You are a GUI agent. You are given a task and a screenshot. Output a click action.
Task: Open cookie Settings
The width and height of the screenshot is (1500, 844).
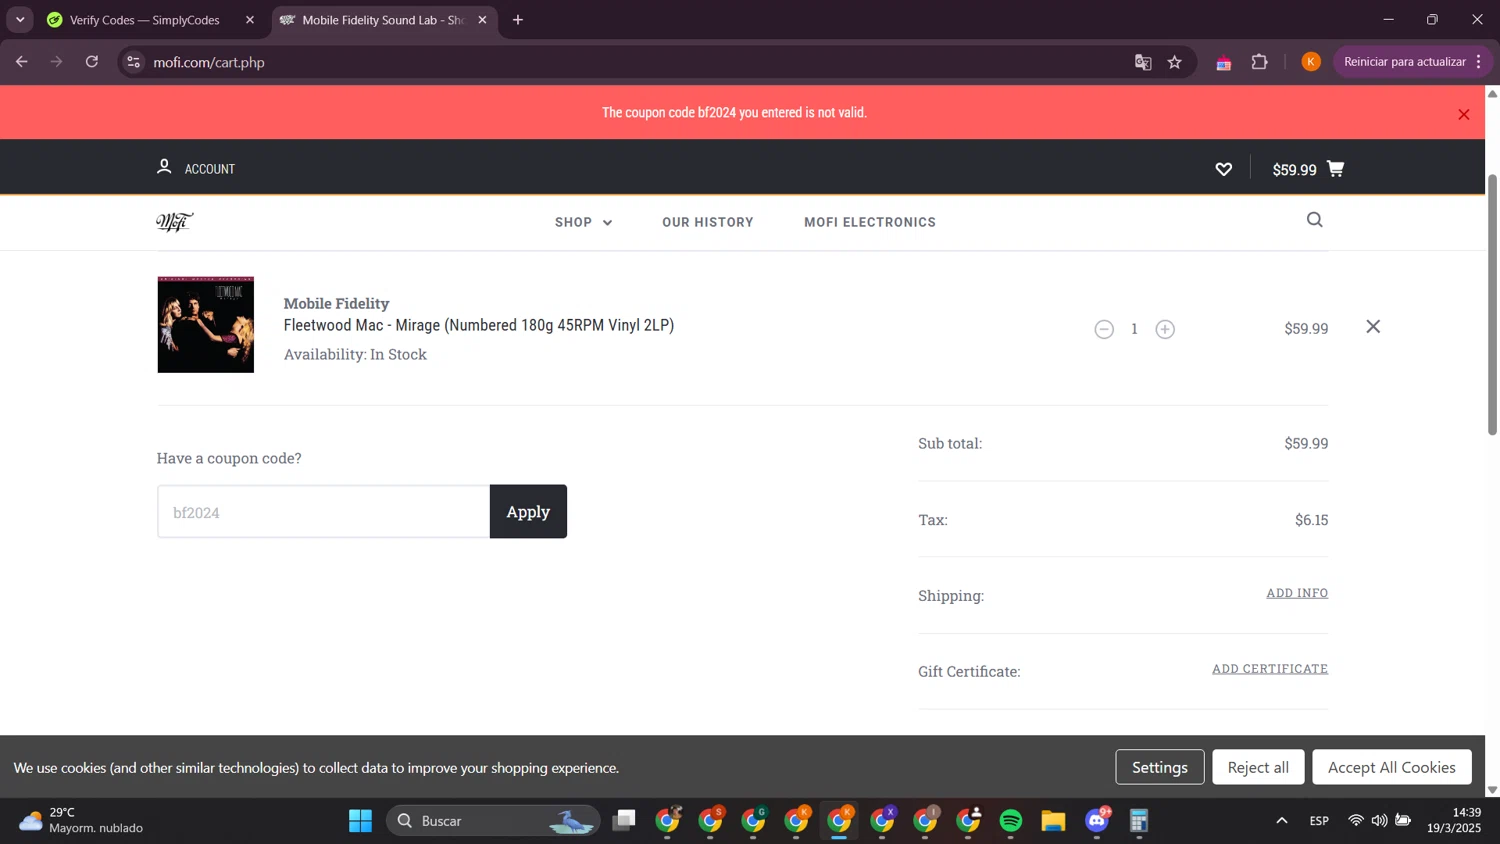tap(1160, 767)
